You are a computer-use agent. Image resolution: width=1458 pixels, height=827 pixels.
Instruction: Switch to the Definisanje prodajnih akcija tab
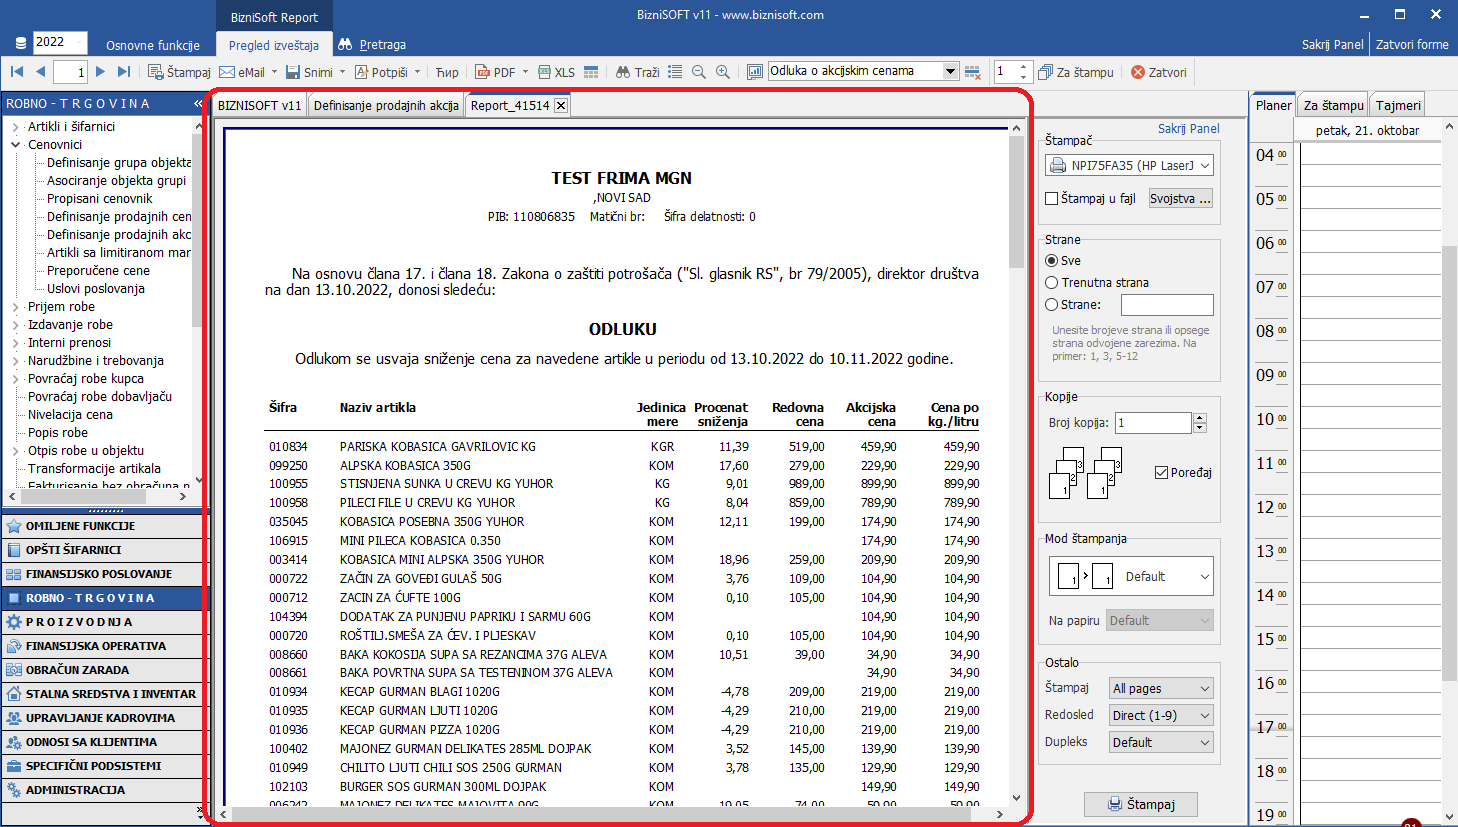(x=386, y=105)
